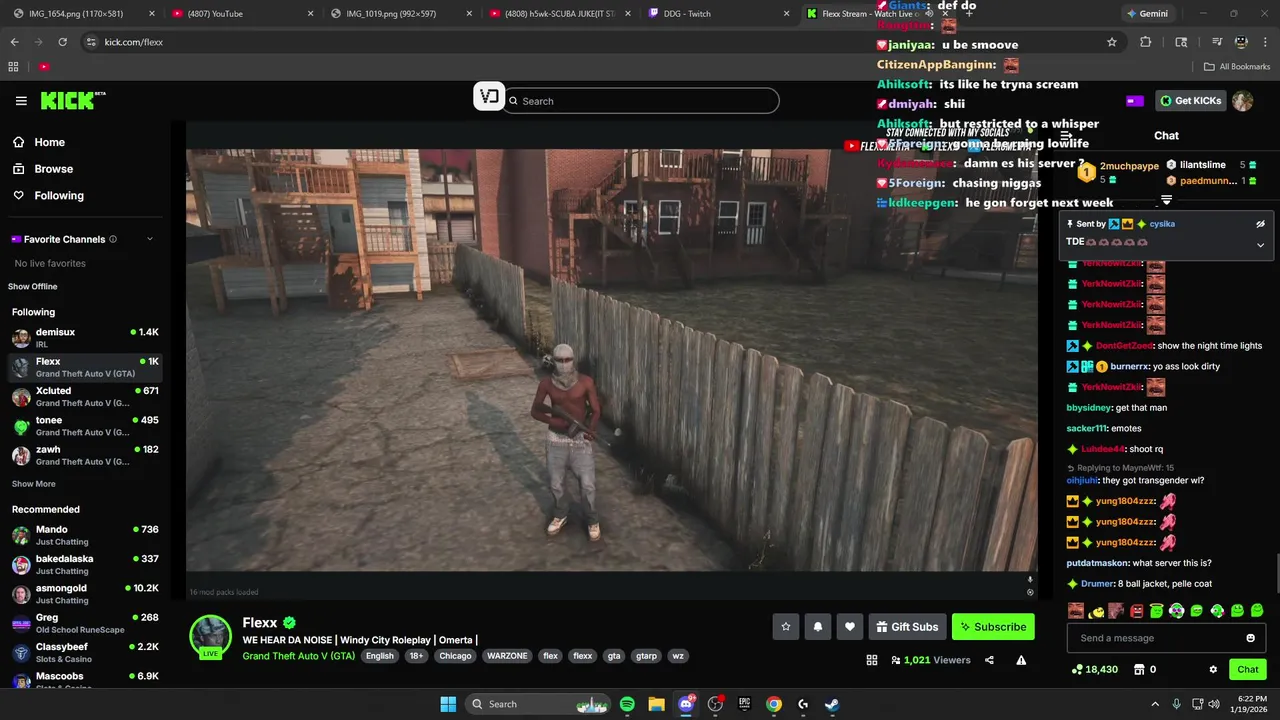Toggle Show Offline channels
Image resolution: width=1280 pixels, height=720 pixels.
tap(33, 287)
